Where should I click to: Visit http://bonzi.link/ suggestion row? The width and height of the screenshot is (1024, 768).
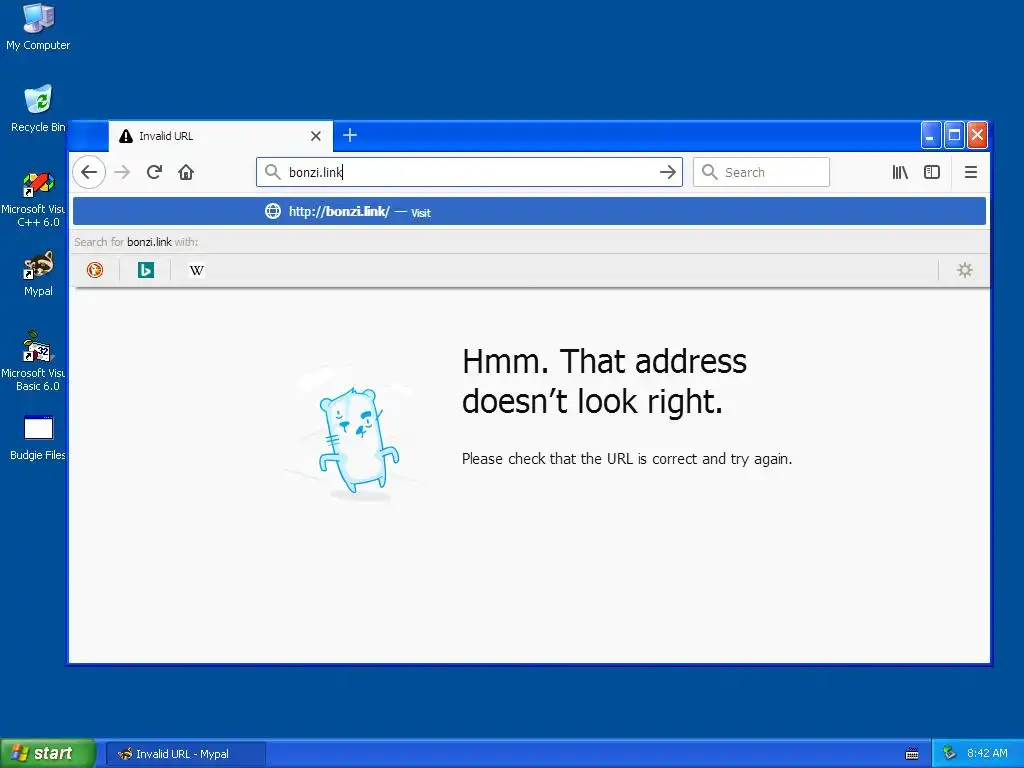click(x=529, y=212)
